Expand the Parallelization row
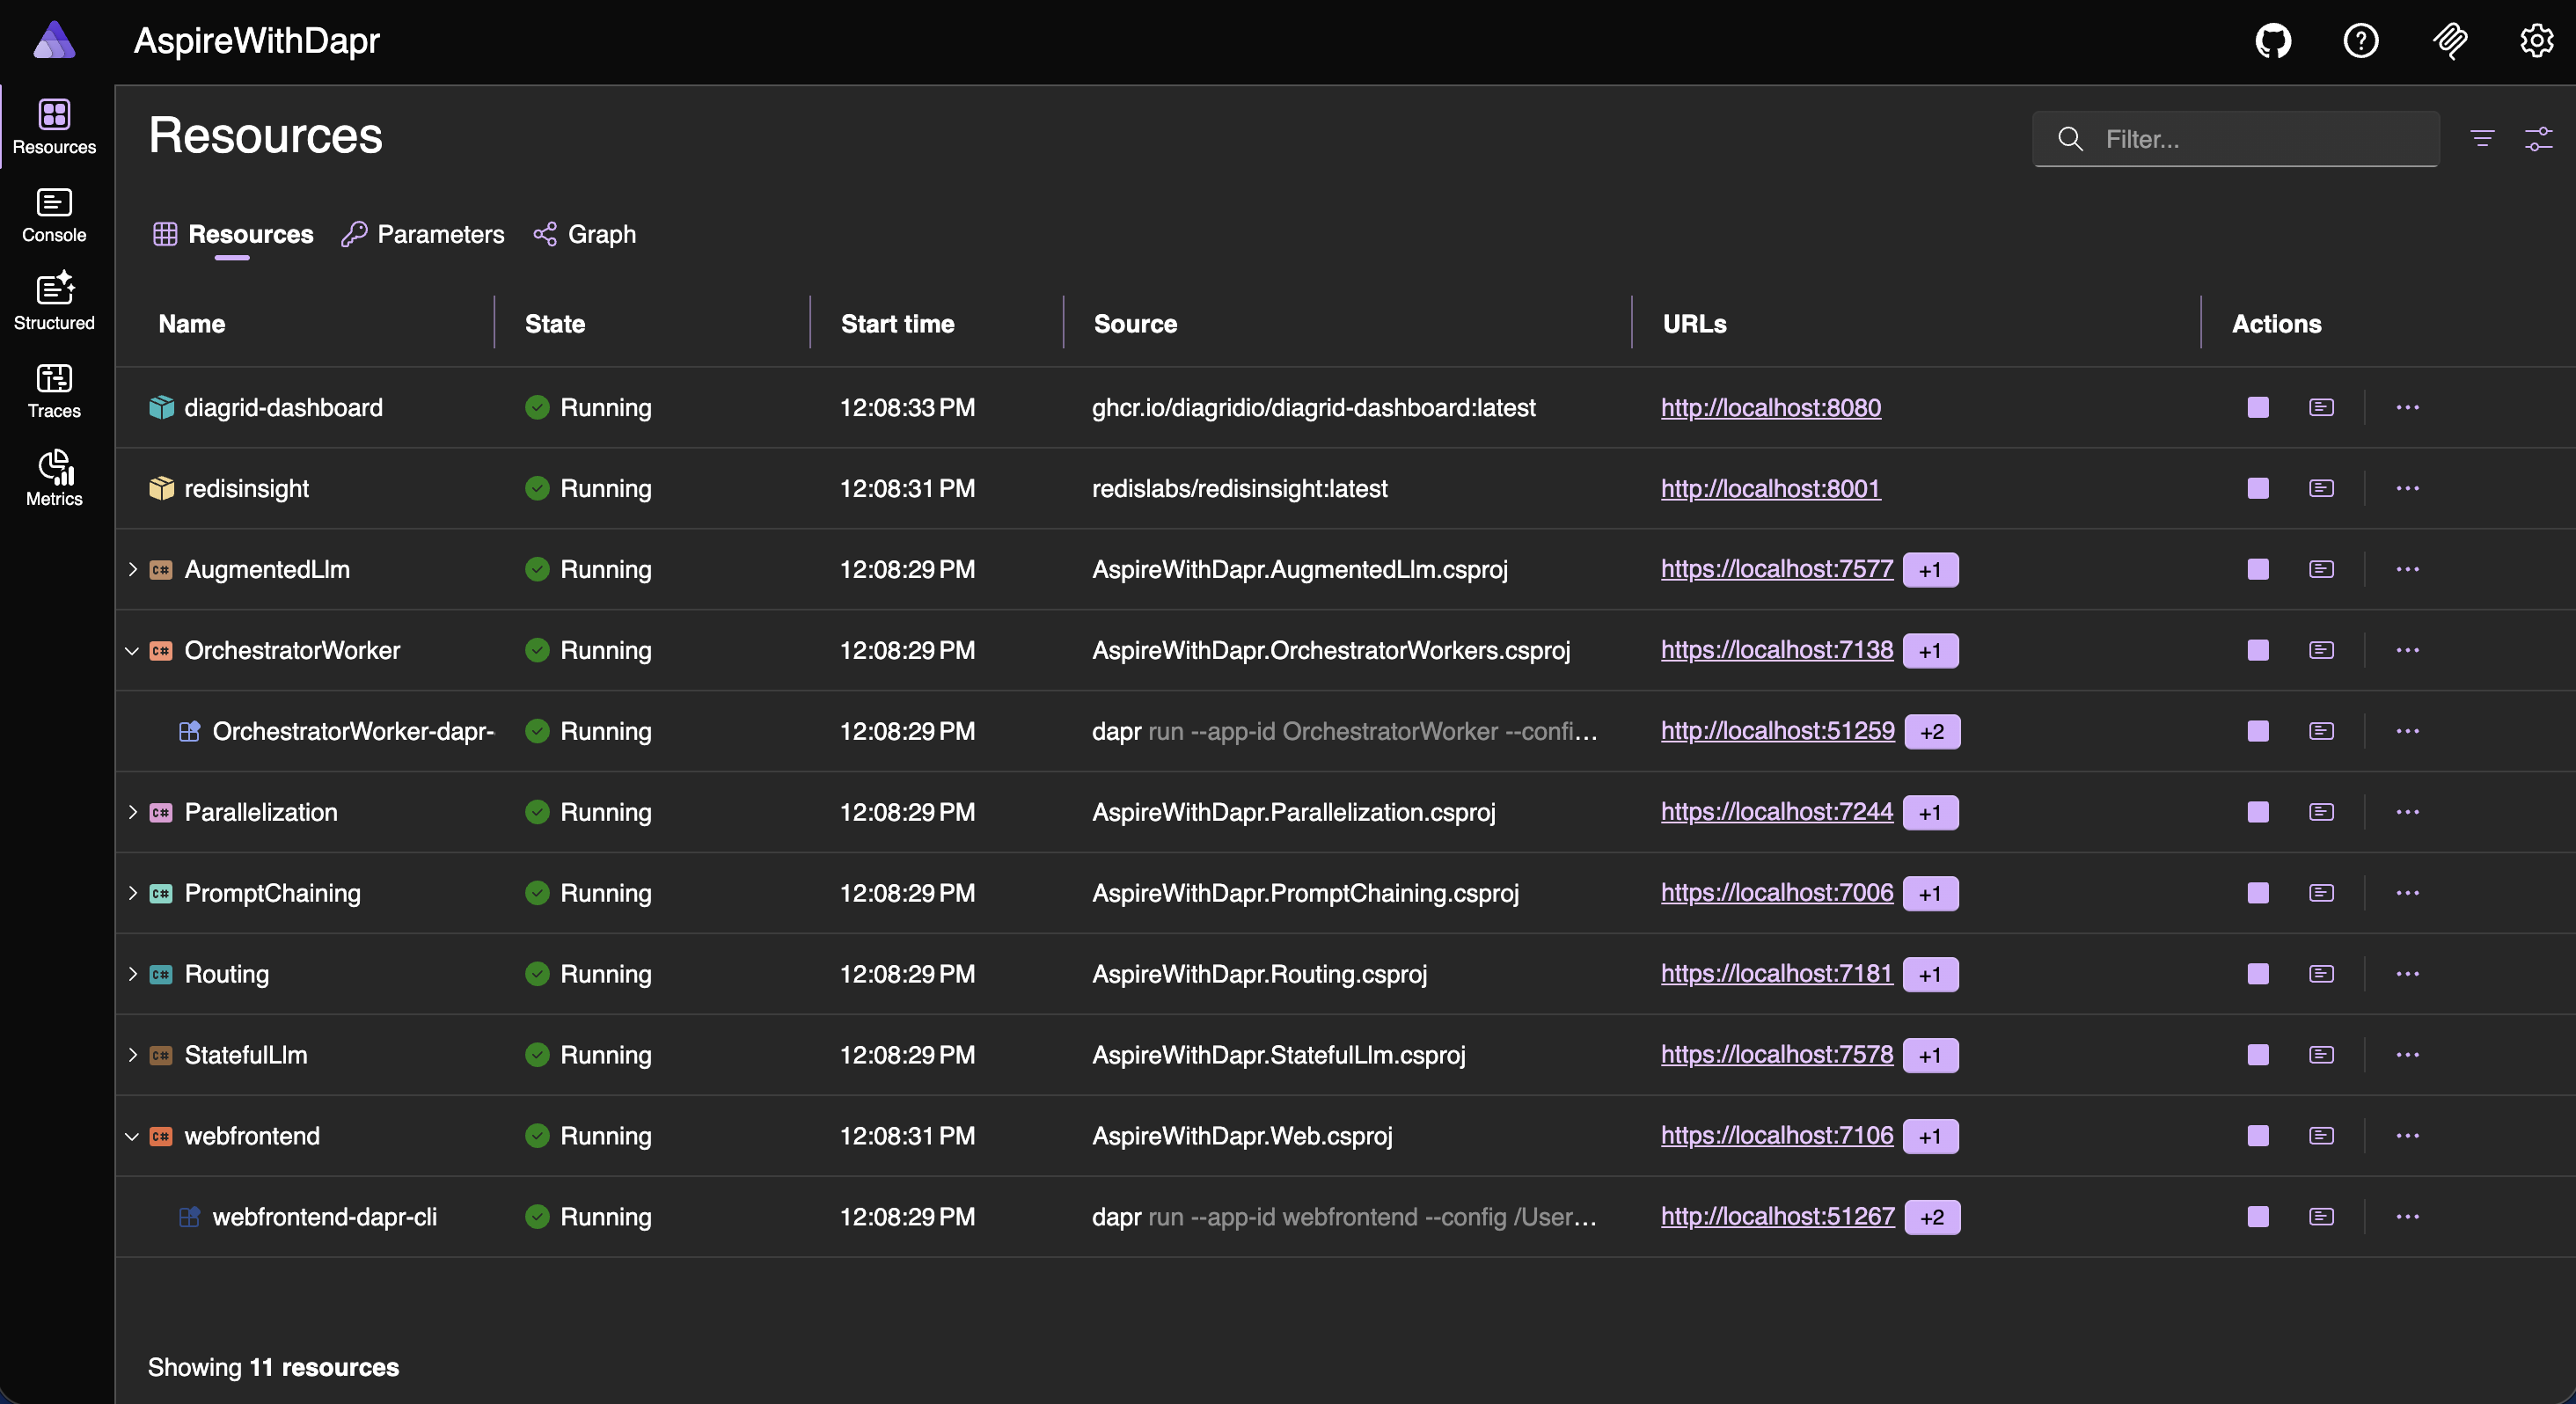Viewport: 2576px width, 1404px height. coord(132,812)
